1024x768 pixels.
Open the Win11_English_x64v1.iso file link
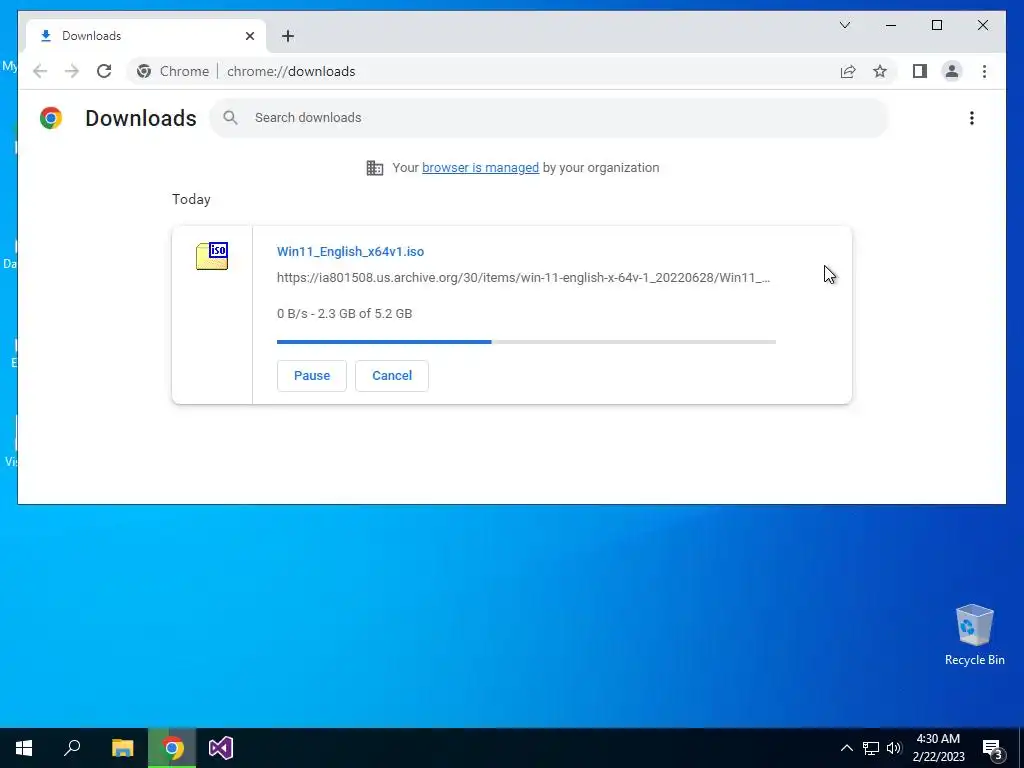tap(350, 251)
